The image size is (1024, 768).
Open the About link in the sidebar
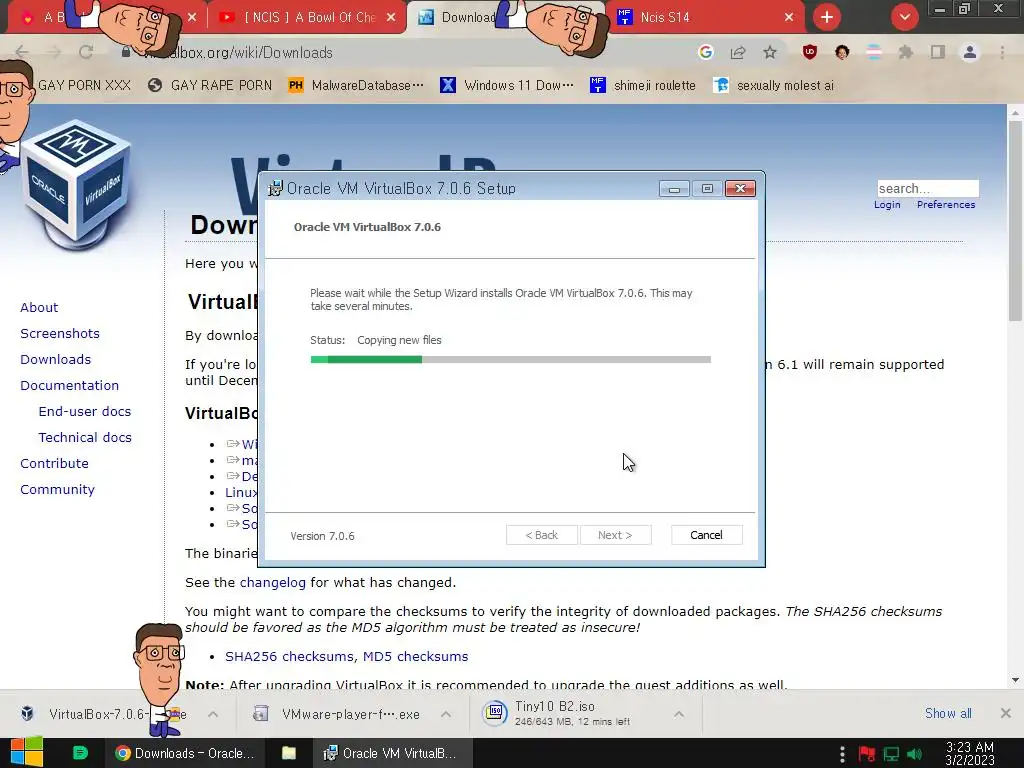[39, 307]
